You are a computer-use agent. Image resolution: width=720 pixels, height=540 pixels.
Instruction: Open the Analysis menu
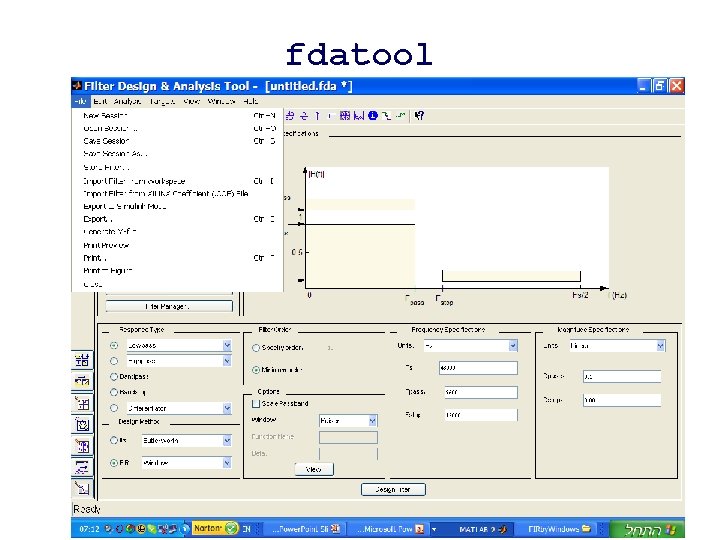[127, 101]
